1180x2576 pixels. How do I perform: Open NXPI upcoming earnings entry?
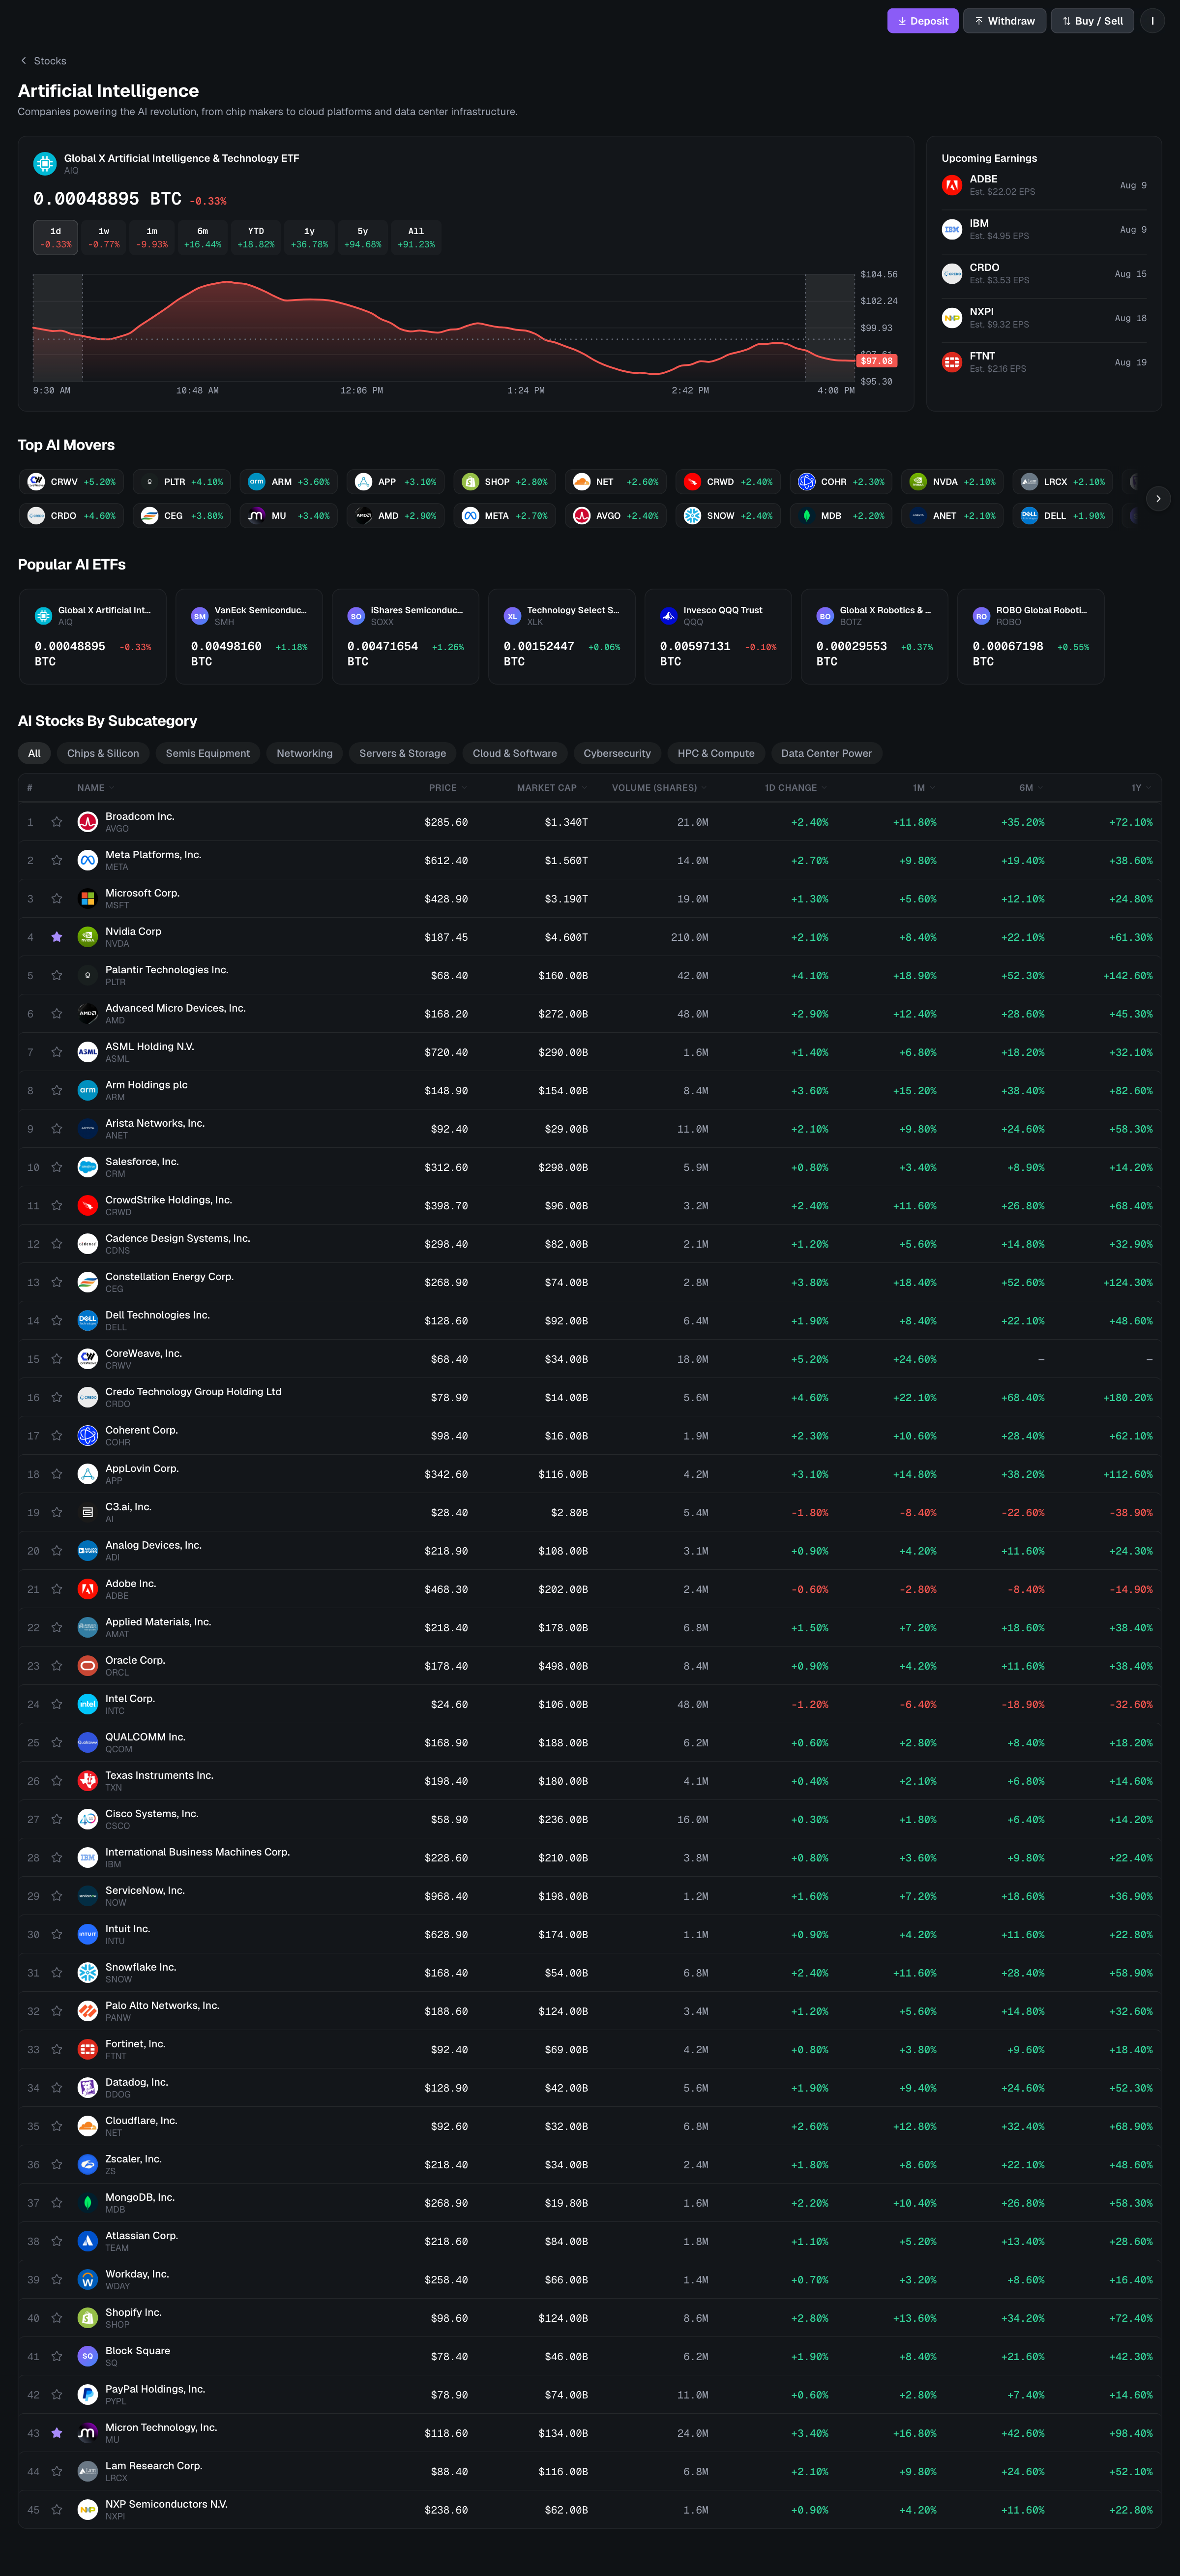click(x=1044, y=318)
